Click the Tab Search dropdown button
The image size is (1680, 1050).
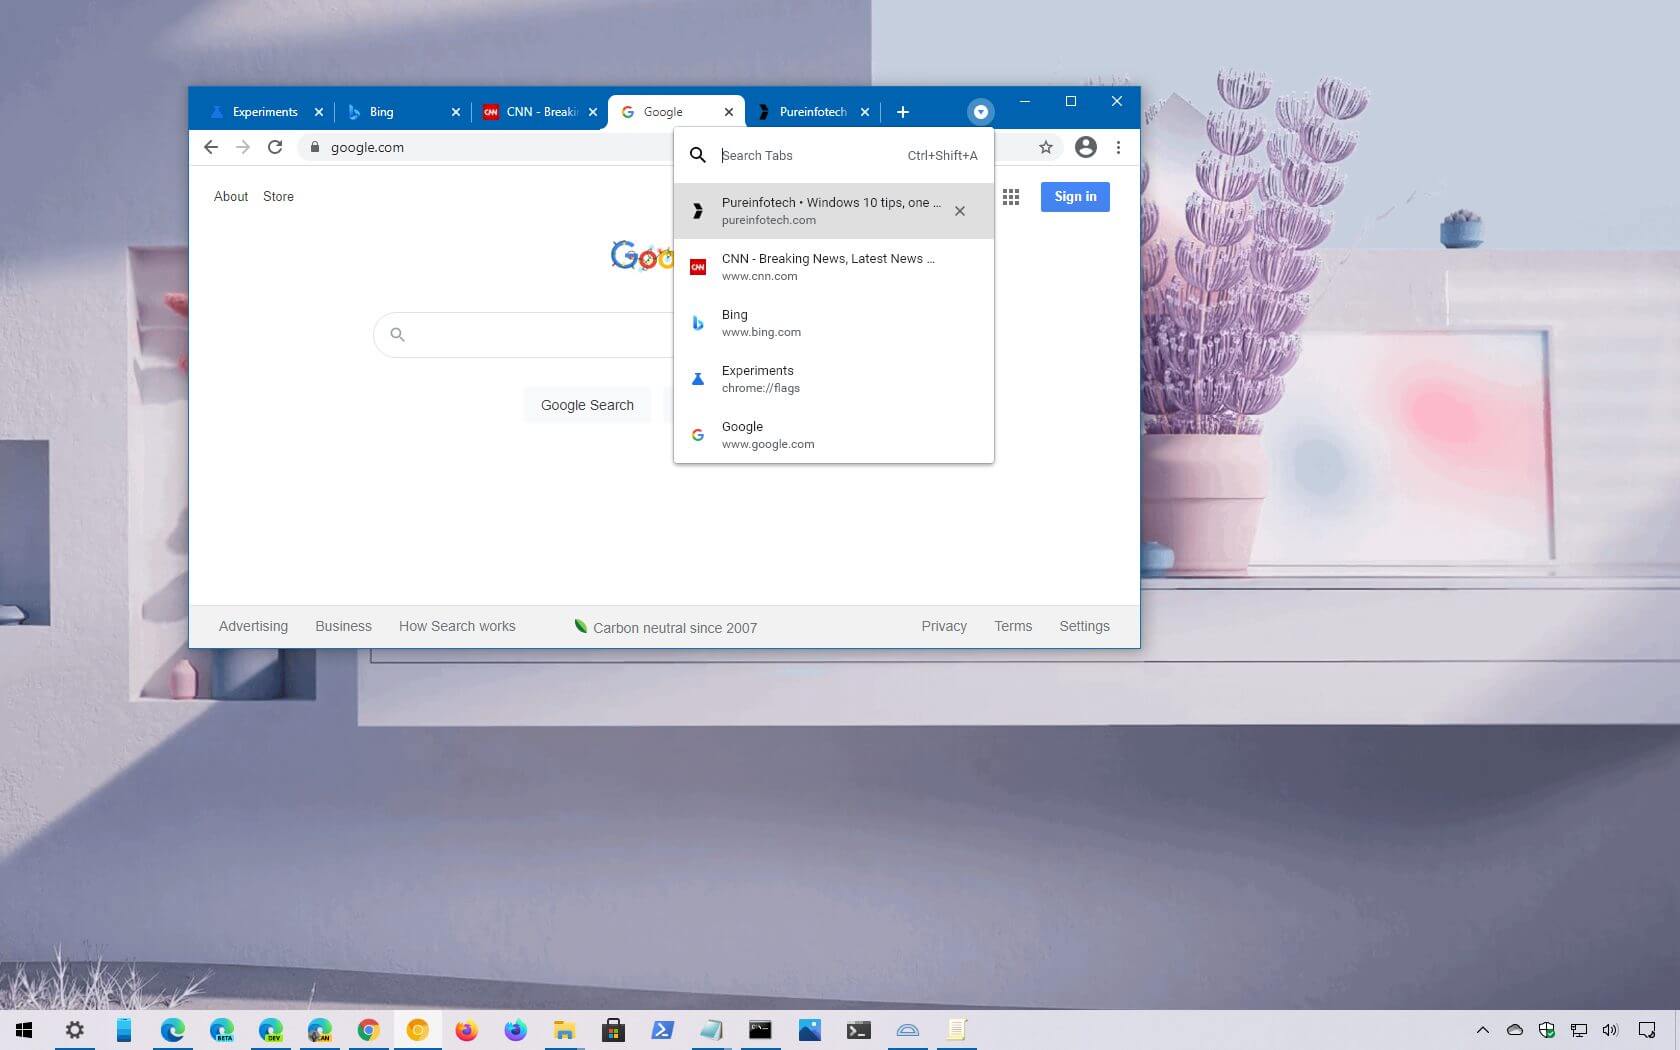(x=980, y=112)
